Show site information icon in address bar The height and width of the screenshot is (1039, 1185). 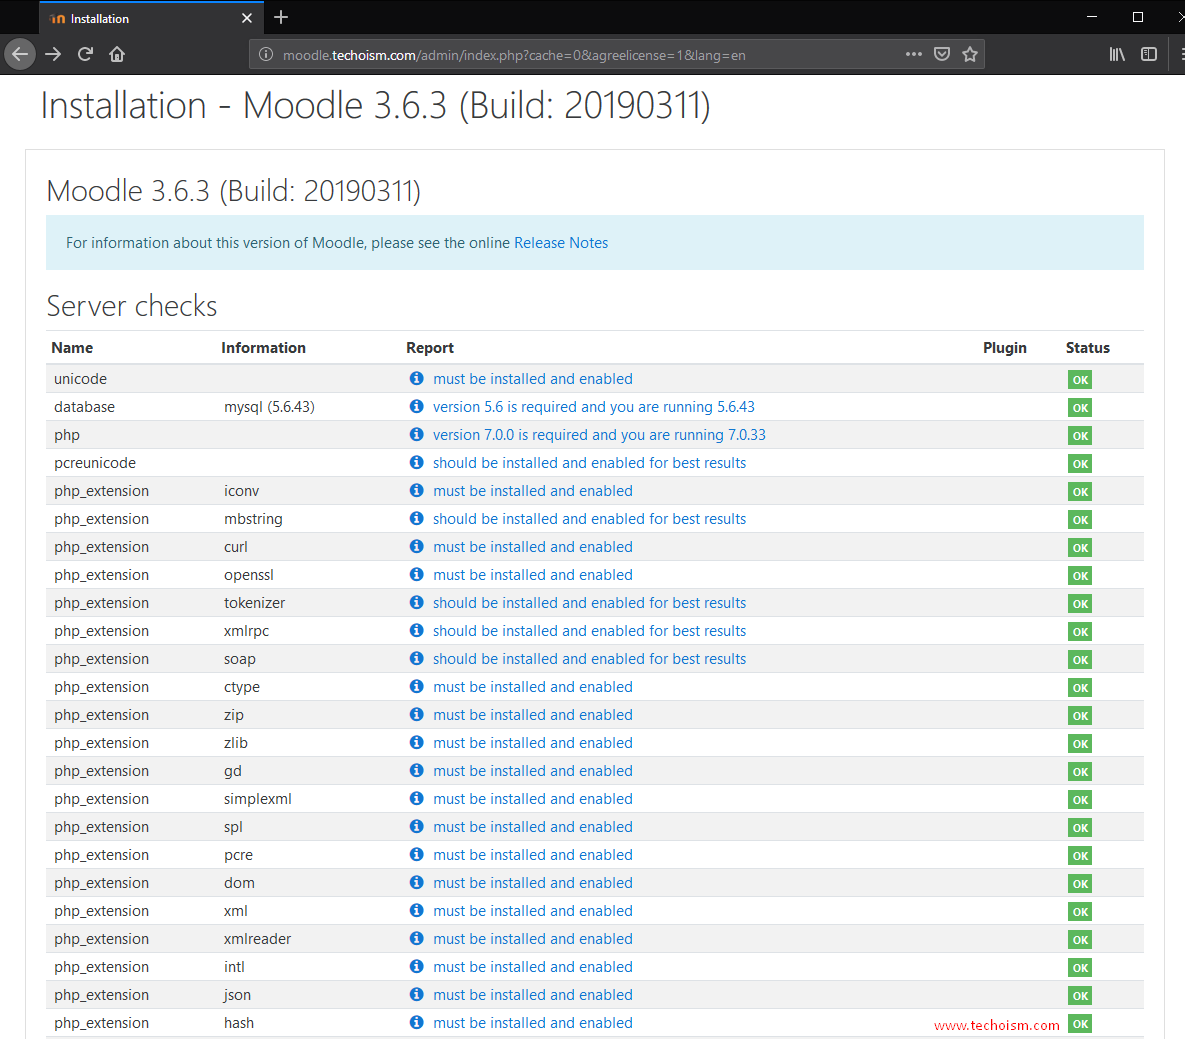pos(266,54)
